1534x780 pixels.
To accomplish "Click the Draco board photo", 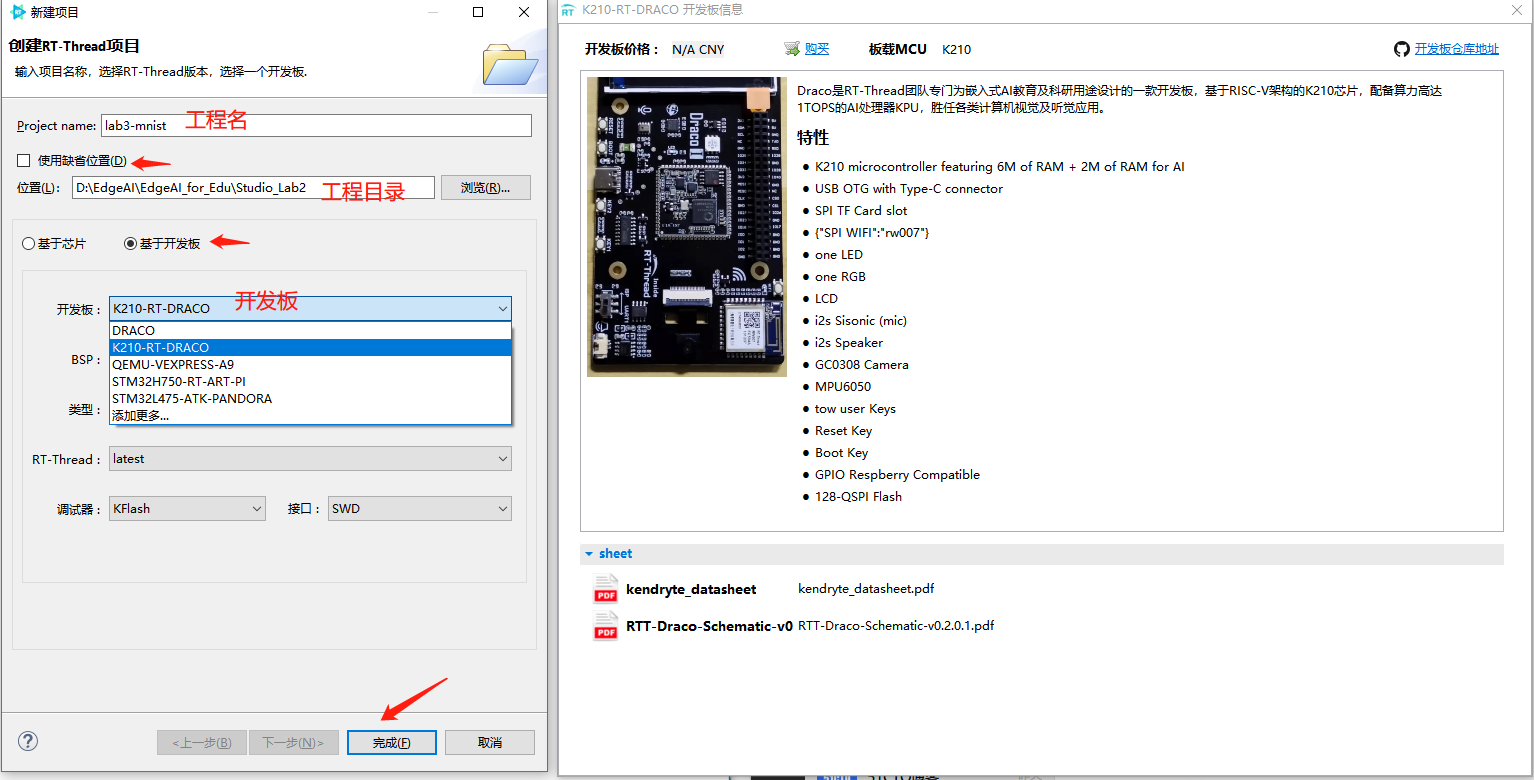I will pyautogui.click(x=687, y=227).
